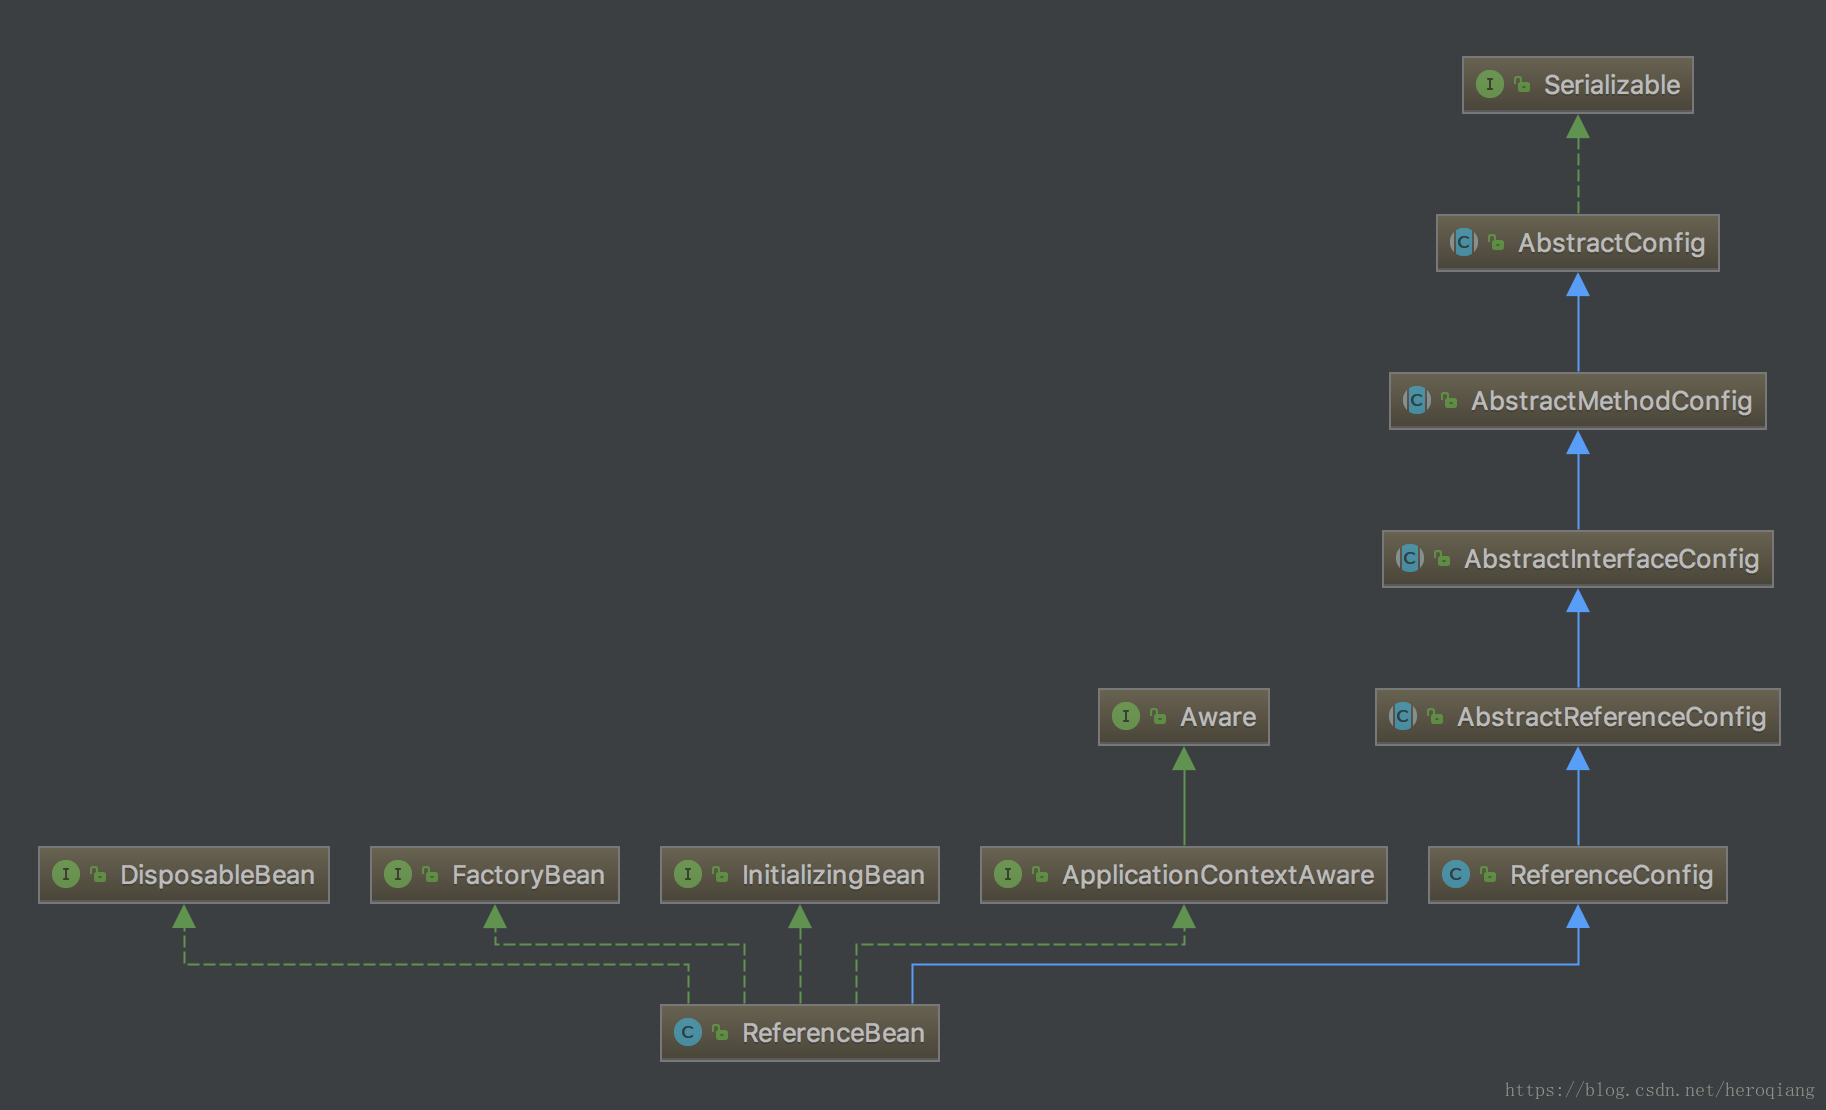
Task: Click the abstract class icon on AbstractMethodConfig
Action: tap(1416, 400)
